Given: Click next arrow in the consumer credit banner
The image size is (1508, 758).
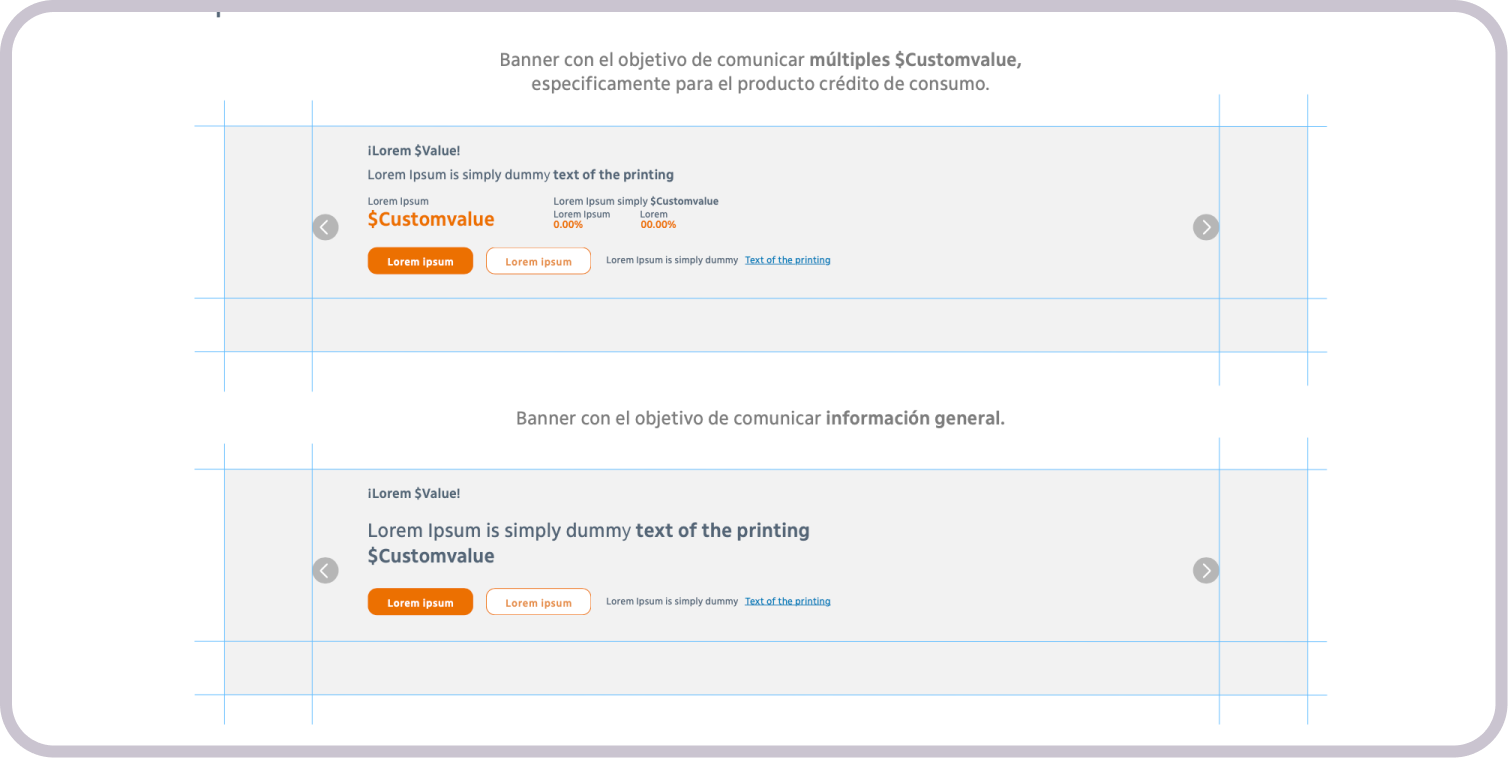Looking at the screenshot, I should coord(1206,228).
